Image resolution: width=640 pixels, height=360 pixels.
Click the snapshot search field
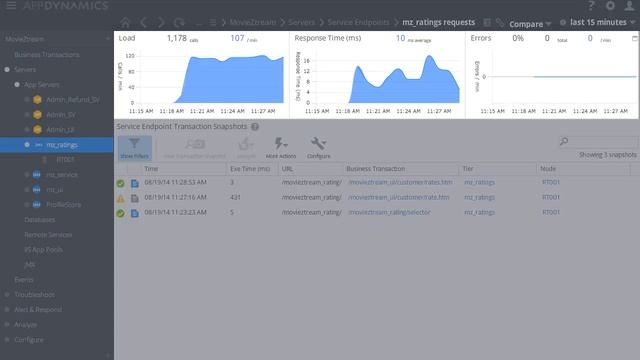coord(598,141)
